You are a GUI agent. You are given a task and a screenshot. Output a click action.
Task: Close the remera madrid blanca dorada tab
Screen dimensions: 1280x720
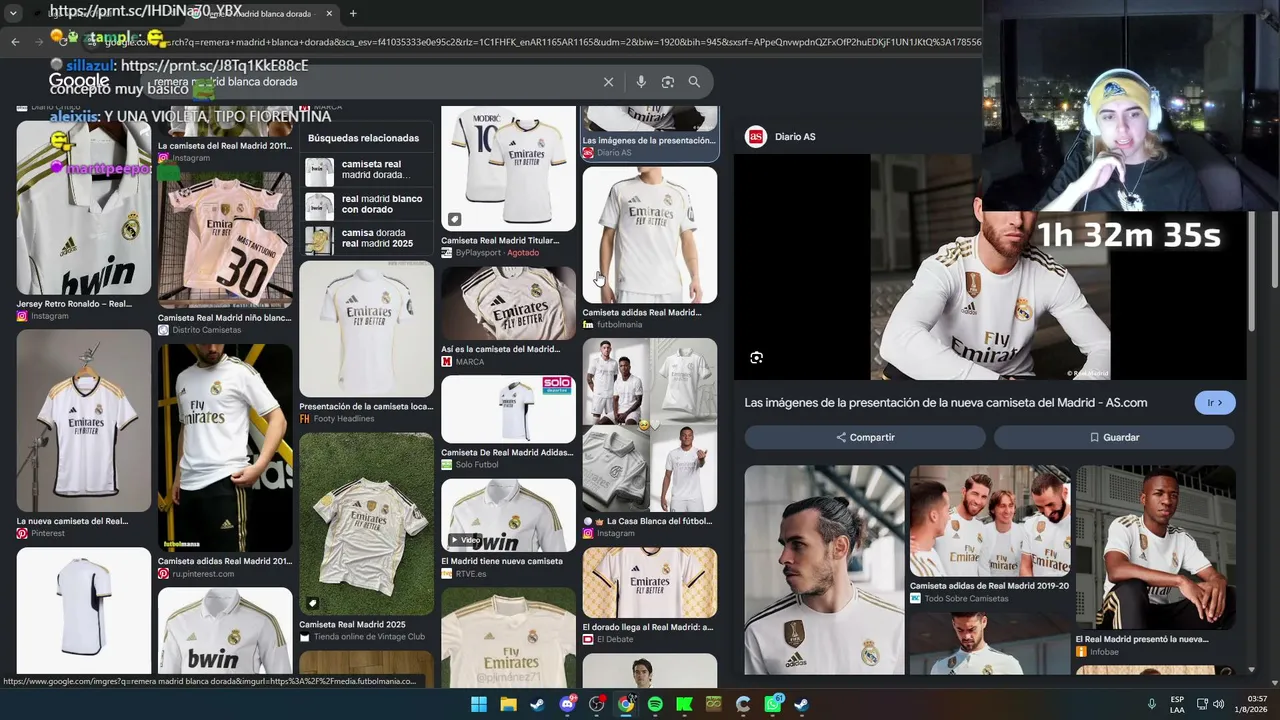click(328, 14)
